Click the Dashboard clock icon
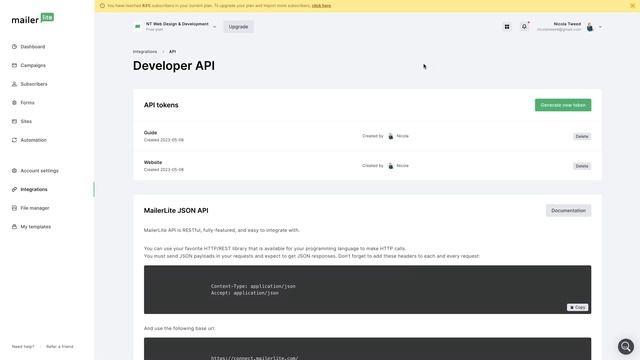Screen dimensions: 640x360 coord(14,47)
